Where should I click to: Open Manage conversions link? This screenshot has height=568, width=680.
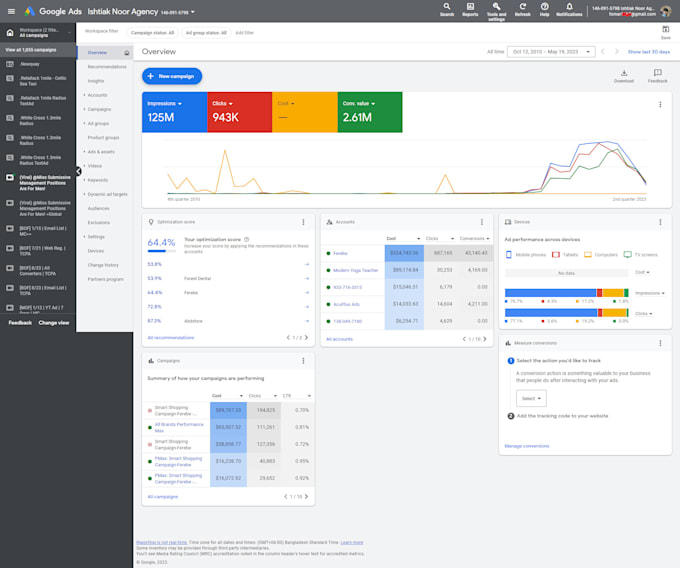(x=526, y=446)
